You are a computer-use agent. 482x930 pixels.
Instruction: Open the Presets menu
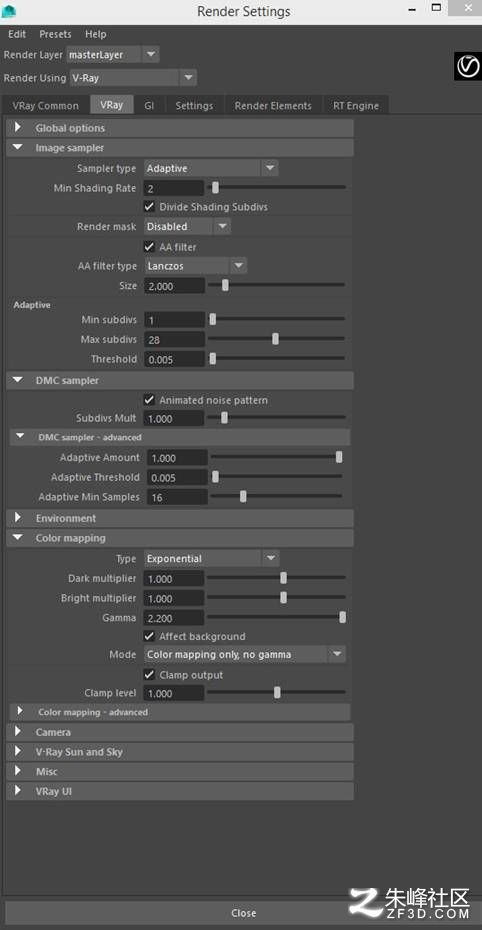[x=55, y=34]
